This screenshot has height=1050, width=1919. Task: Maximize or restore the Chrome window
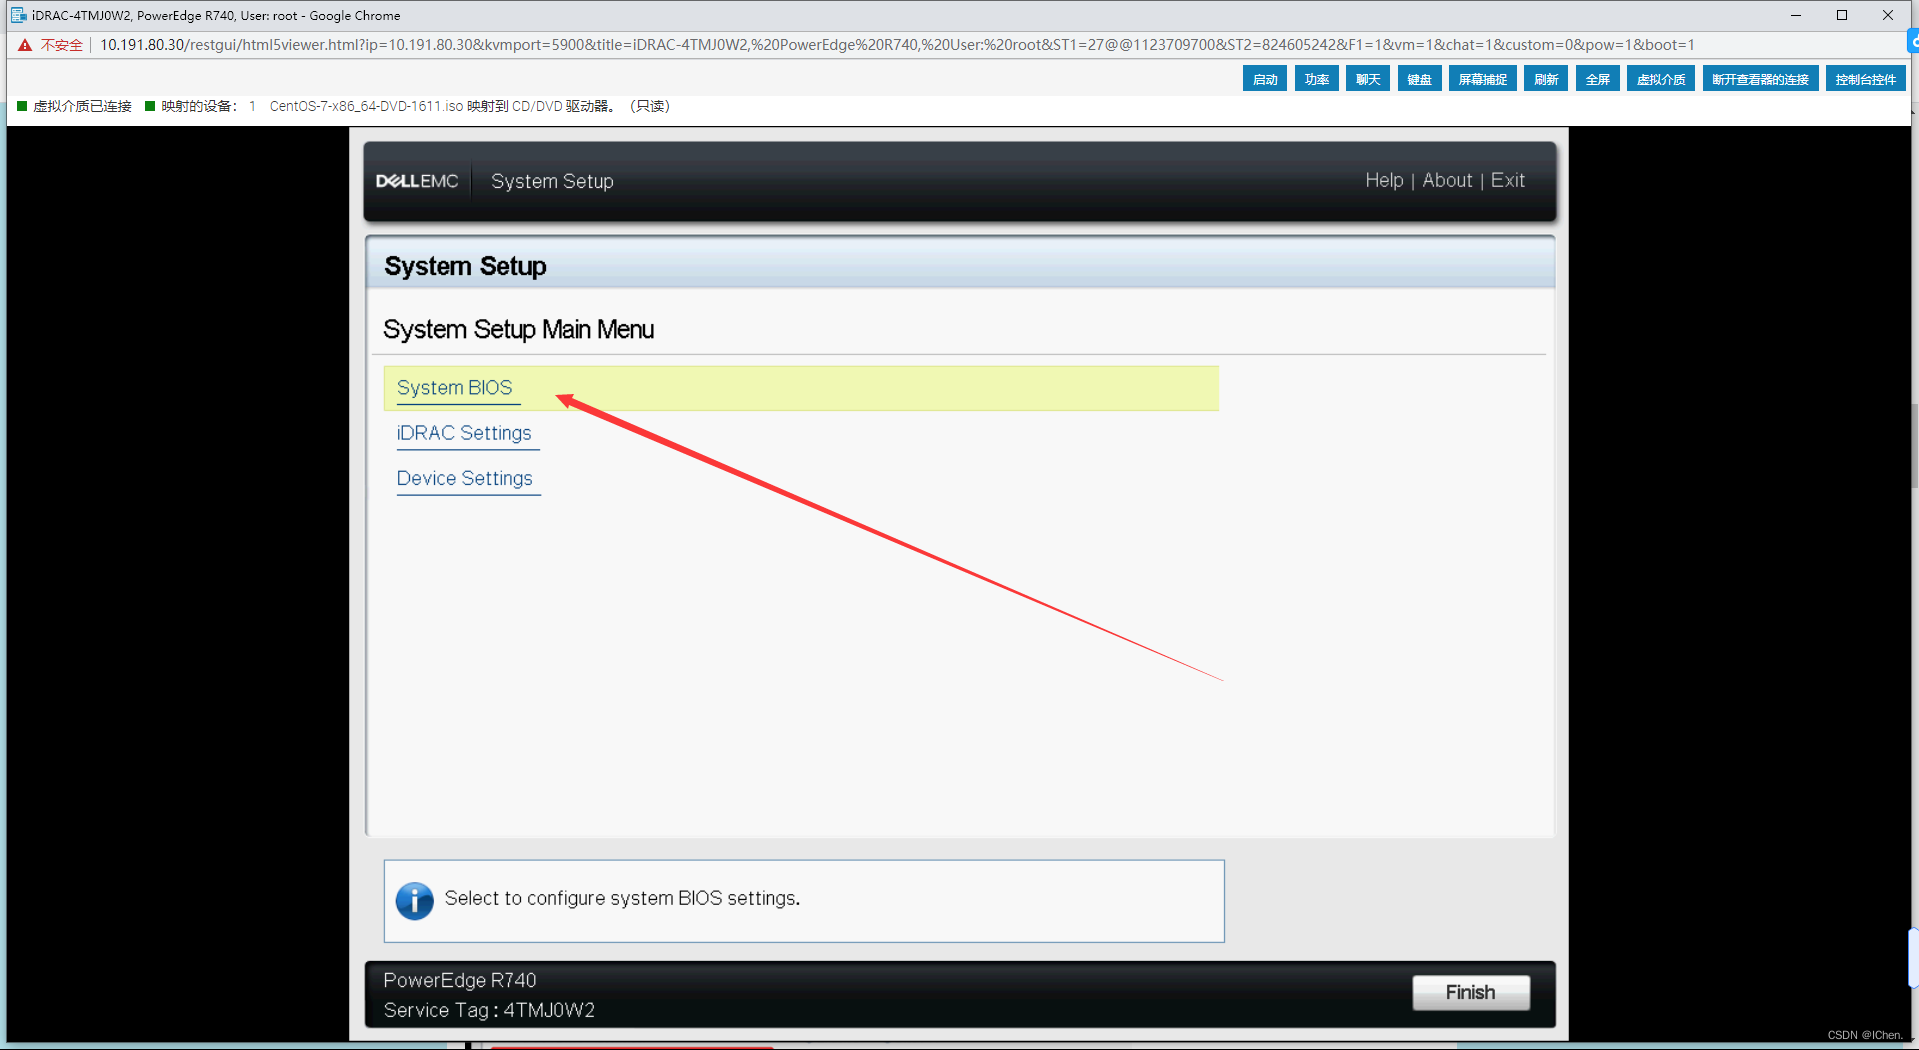click(x=1842, y=15)
